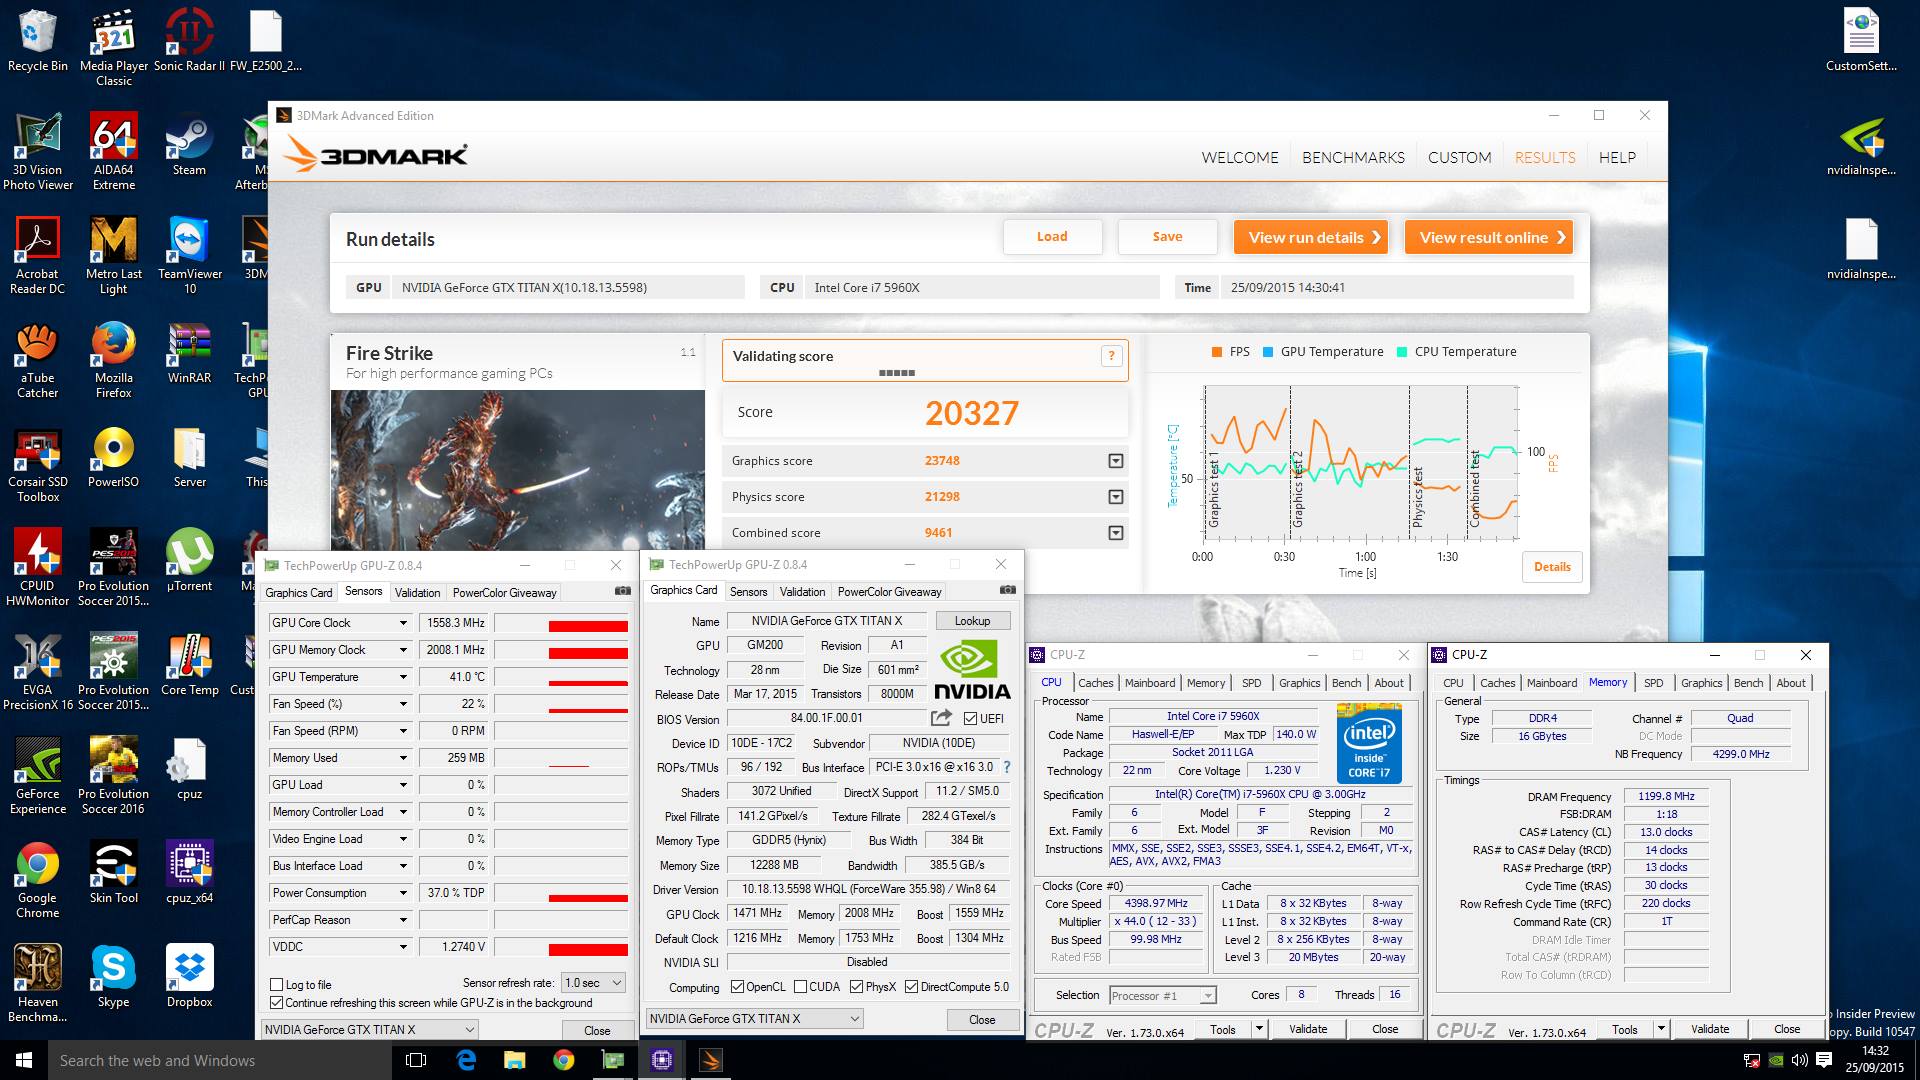Expand Combined score details
This screenshot has width=1920, height=1080.
point(1115,533)
